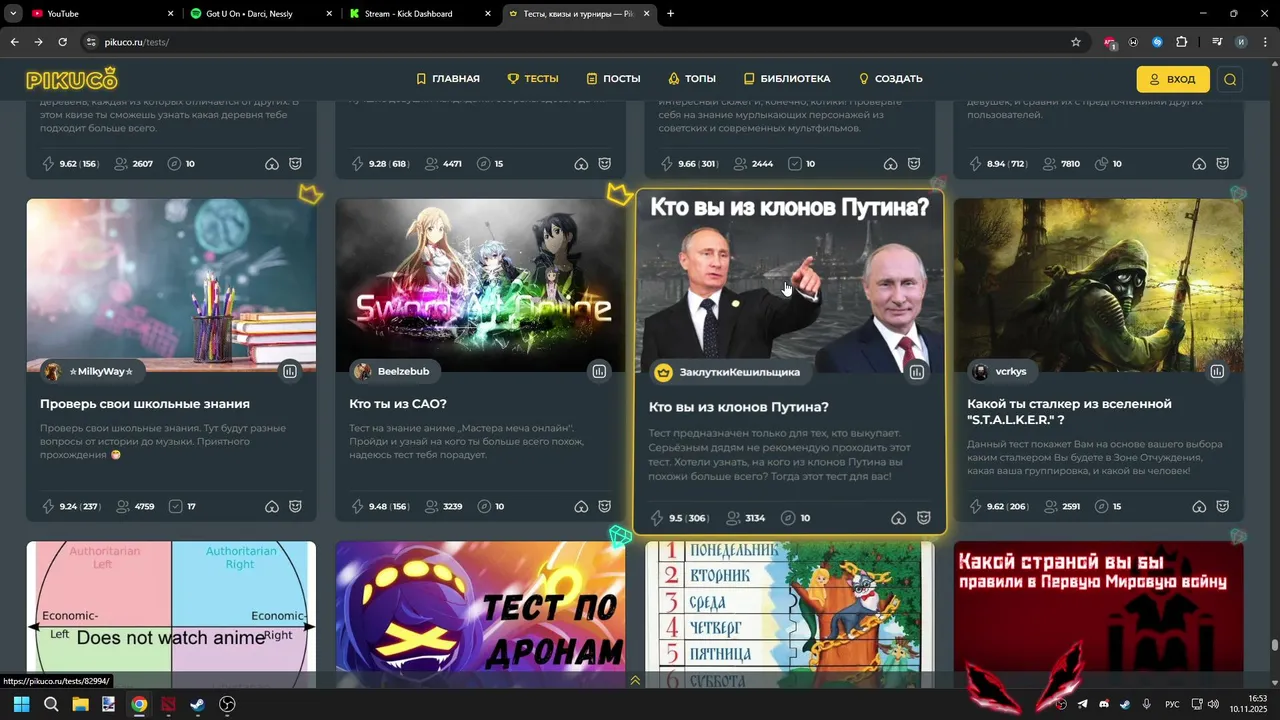This screenshot has height=720, width=1280.
Task: Expand the tab search chevron
Action: tap(13, 14)
